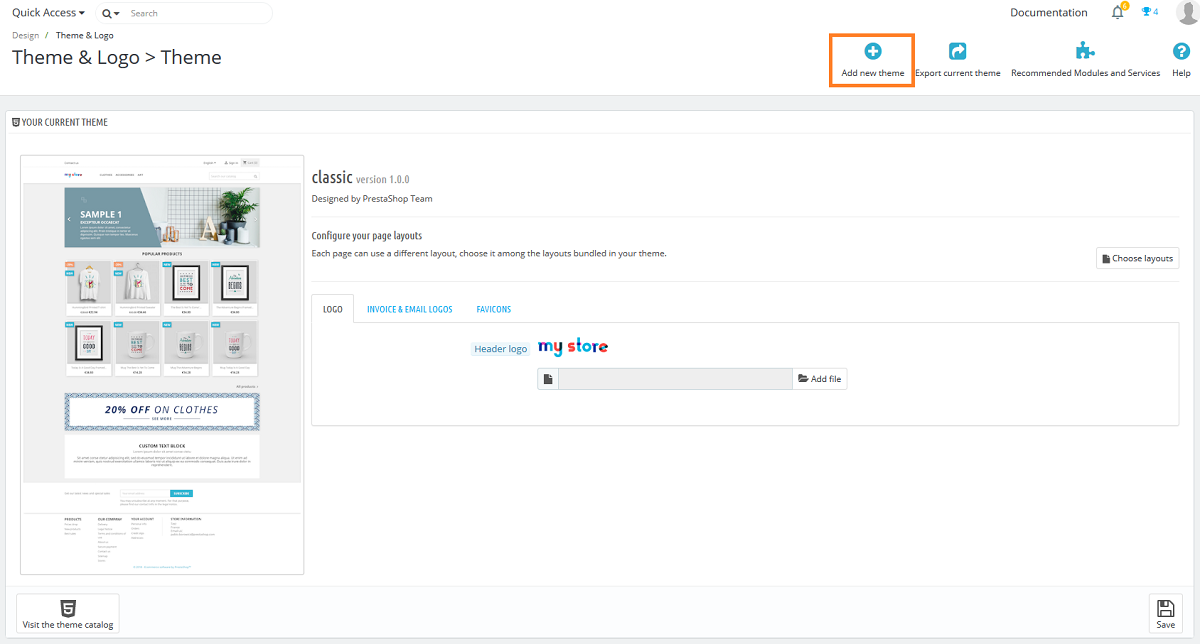
Task: View your achievement trophies
Action: click(1145, 12)
